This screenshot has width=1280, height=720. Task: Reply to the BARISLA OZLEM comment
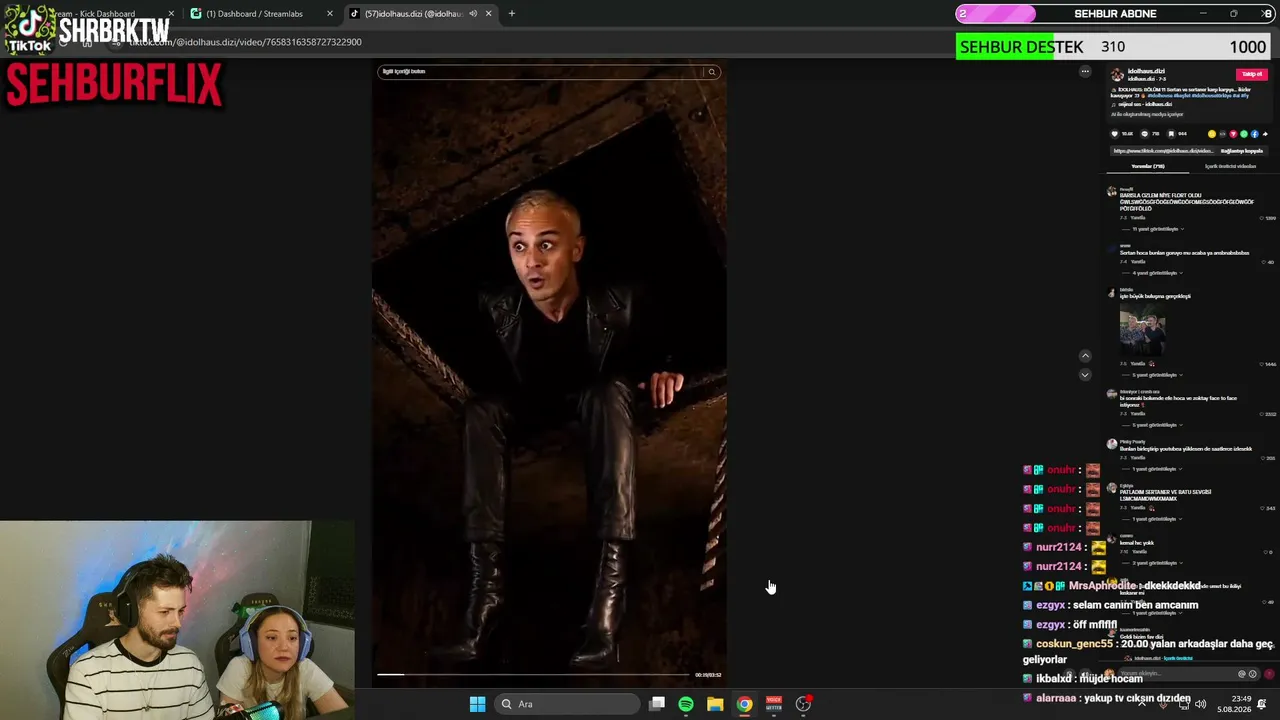(1138, 218)
